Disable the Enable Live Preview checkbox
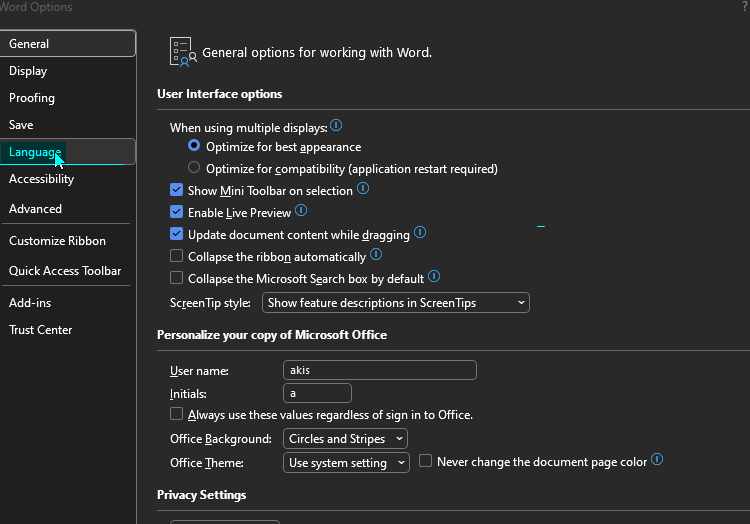 [x=176, y=212]
